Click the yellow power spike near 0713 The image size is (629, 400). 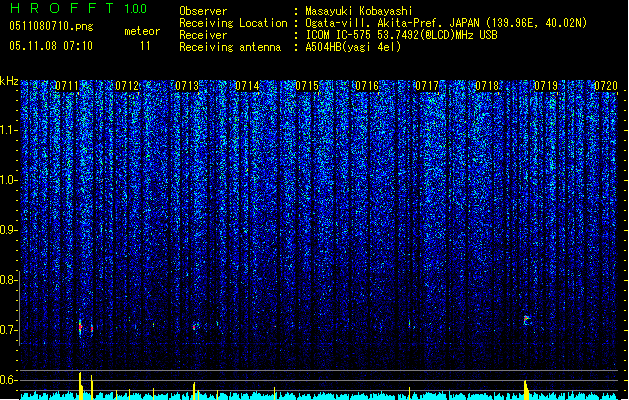click(x=194, y=391)
